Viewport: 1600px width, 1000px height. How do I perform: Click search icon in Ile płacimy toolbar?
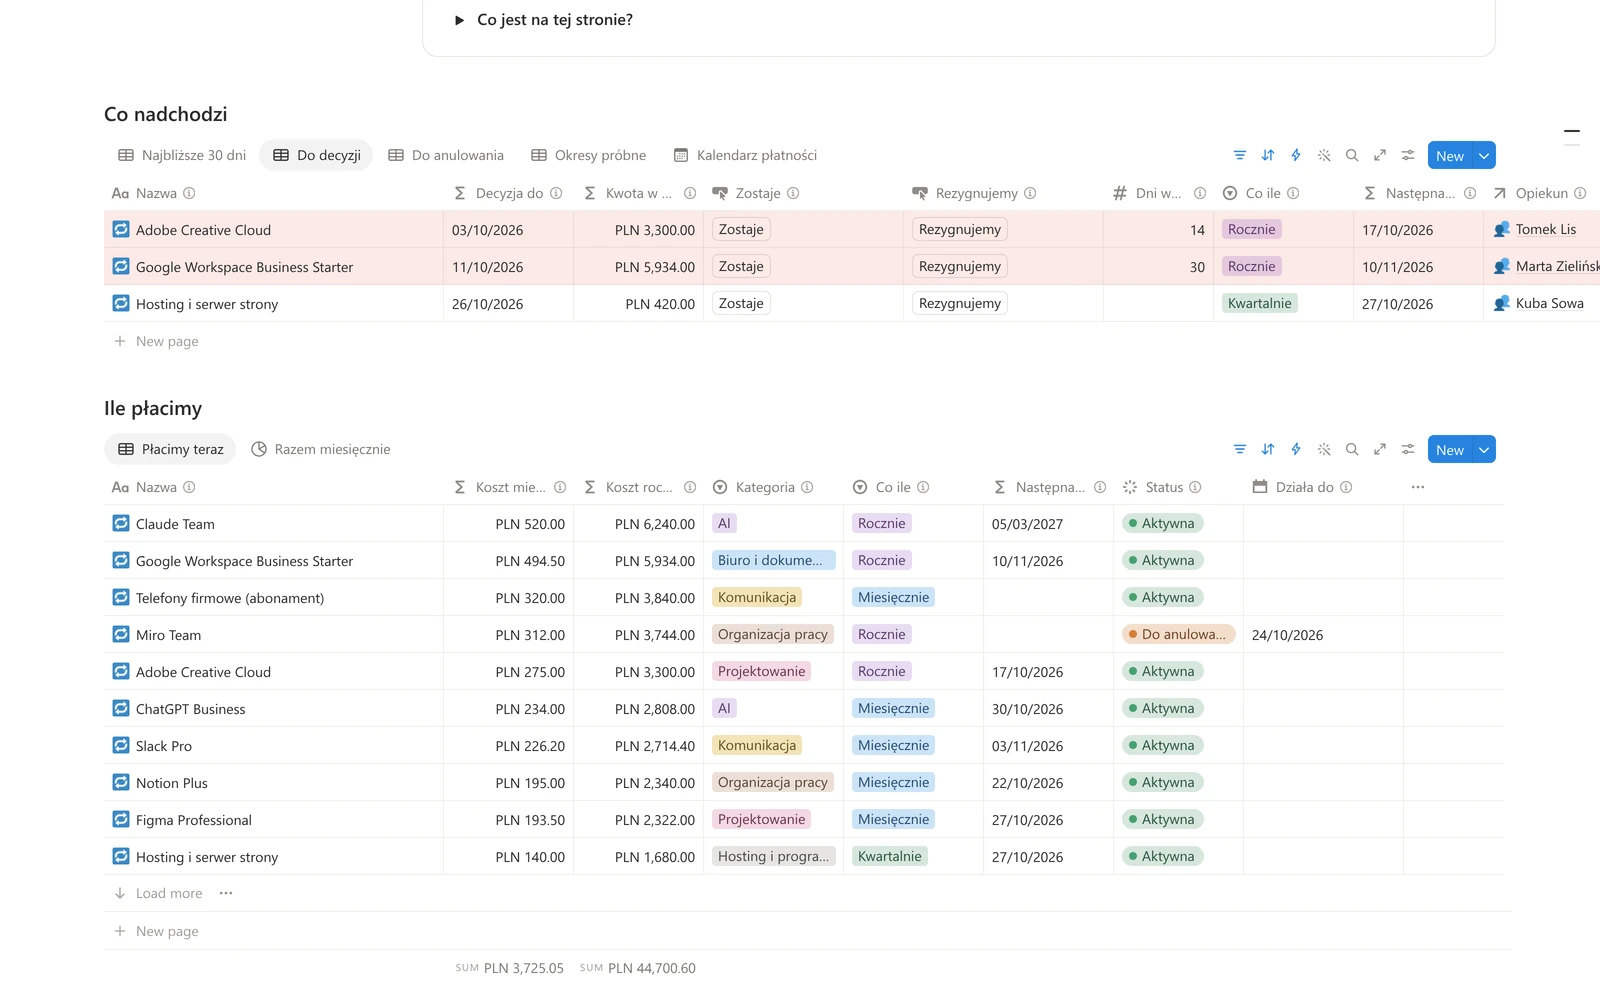click(1352, 449)
